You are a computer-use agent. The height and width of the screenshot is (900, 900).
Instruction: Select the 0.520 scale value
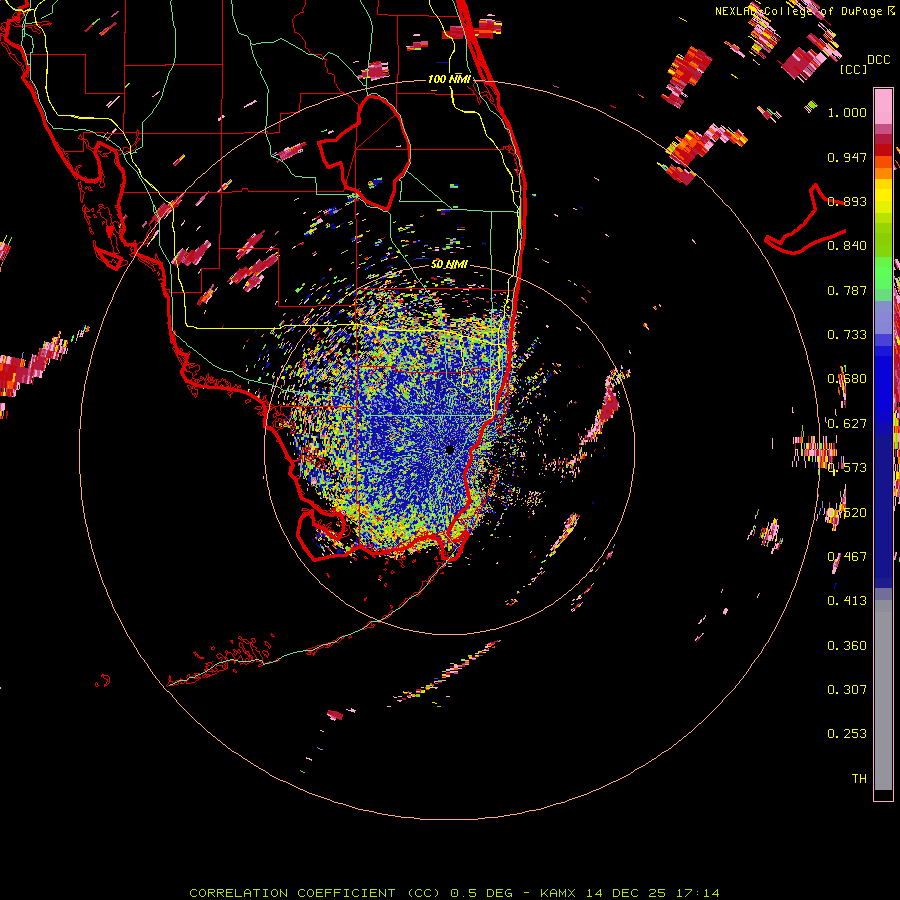[847, 513]
